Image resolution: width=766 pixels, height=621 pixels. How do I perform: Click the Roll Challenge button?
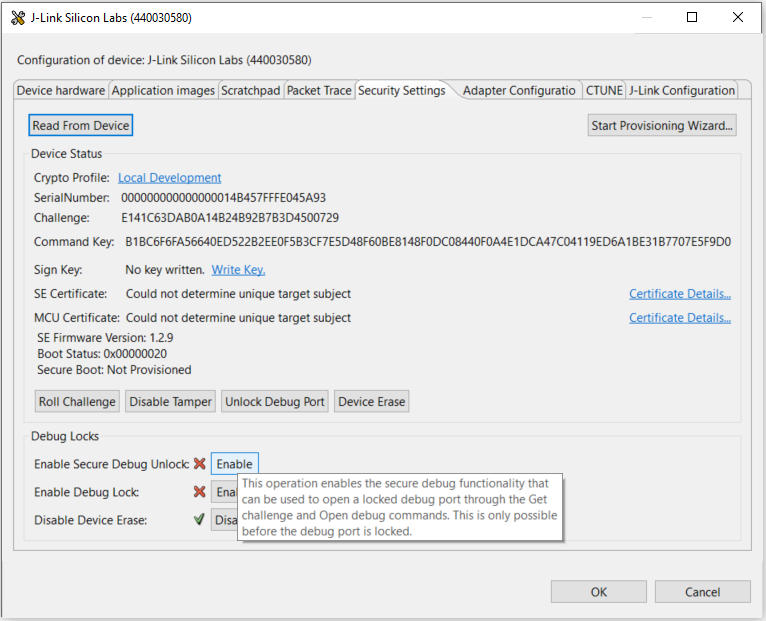coord(77,402)
